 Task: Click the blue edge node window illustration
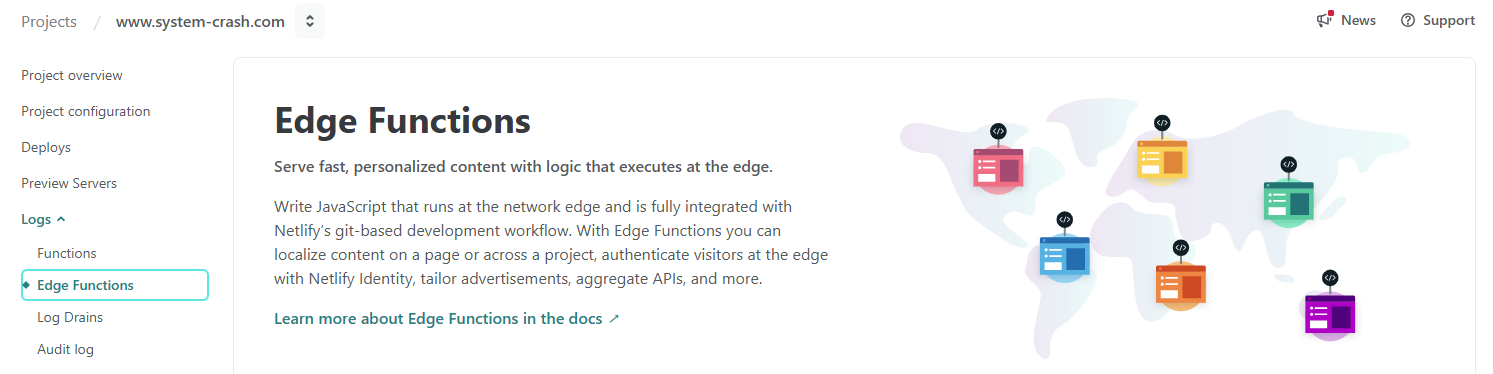pos(1064,255)
